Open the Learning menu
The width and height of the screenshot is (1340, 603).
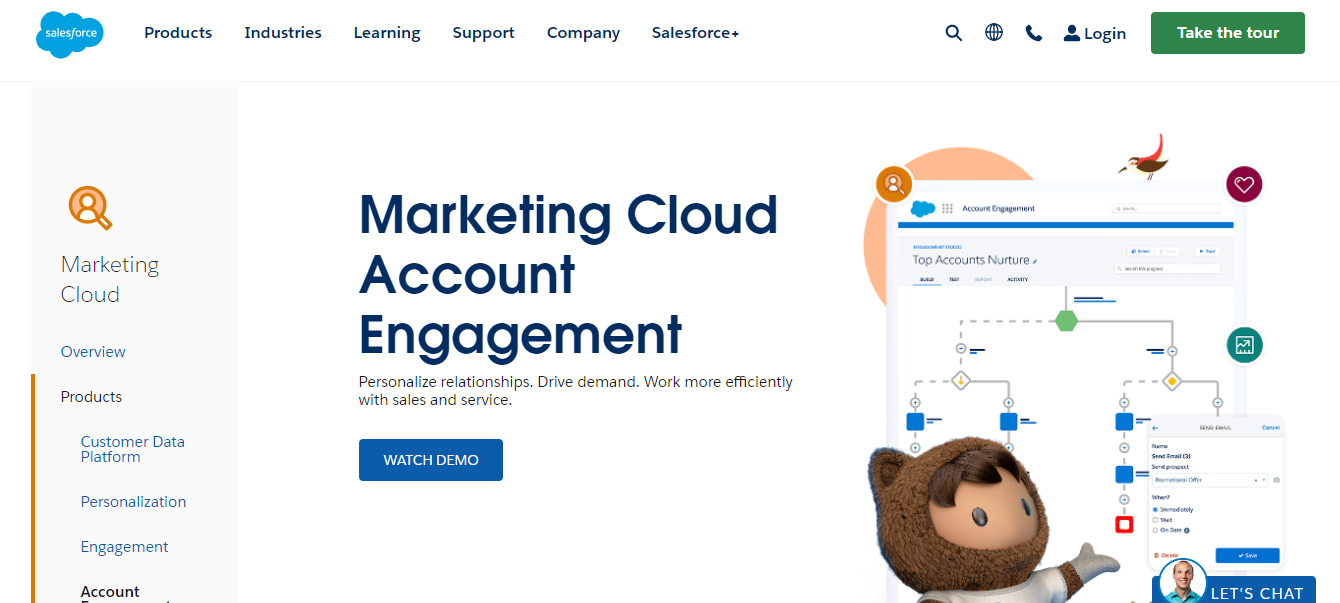pyautogui.click(x=387, y=33)
